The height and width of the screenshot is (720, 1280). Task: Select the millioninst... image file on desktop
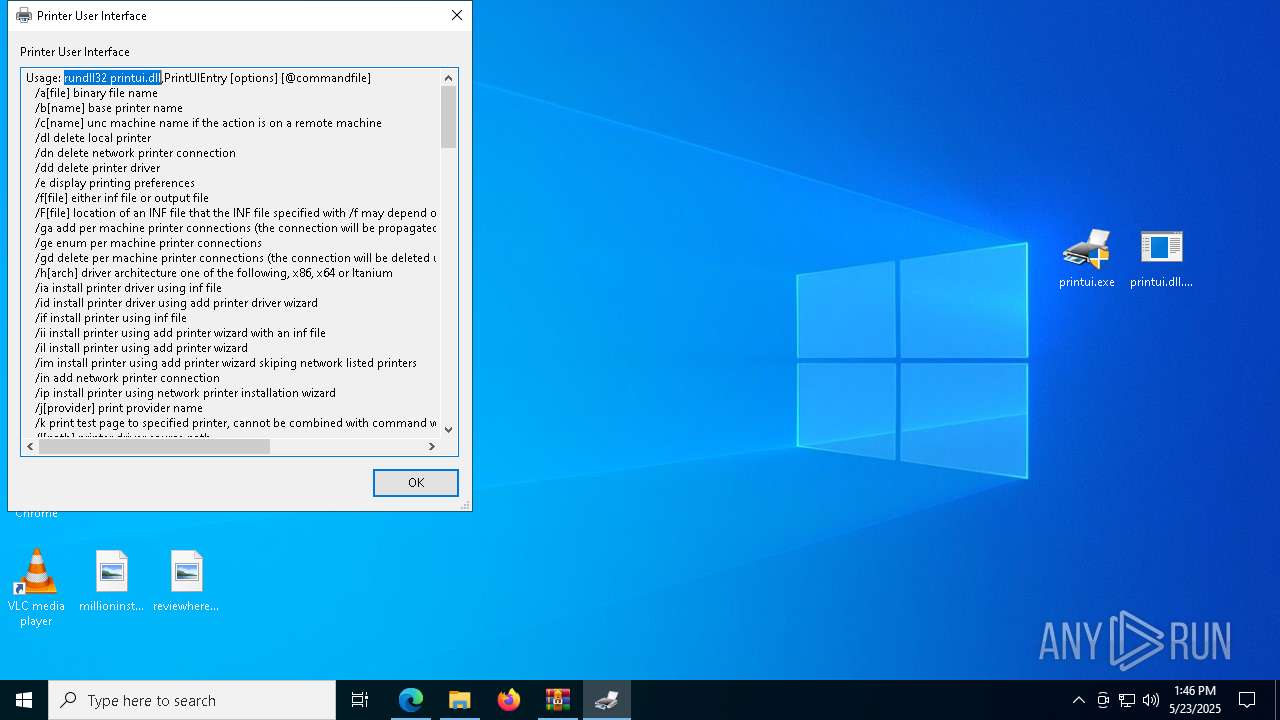(111, 581)
